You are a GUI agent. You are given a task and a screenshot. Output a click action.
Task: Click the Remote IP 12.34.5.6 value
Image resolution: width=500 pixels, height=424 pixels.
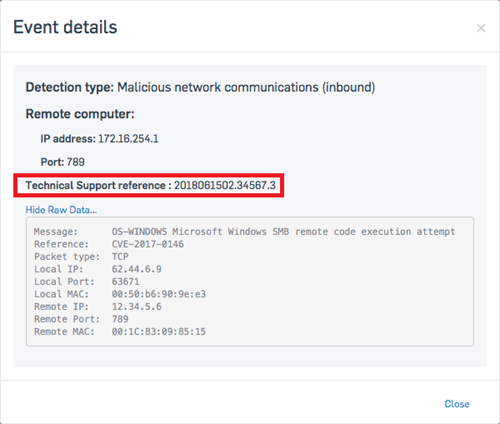(x=137, y=307)
